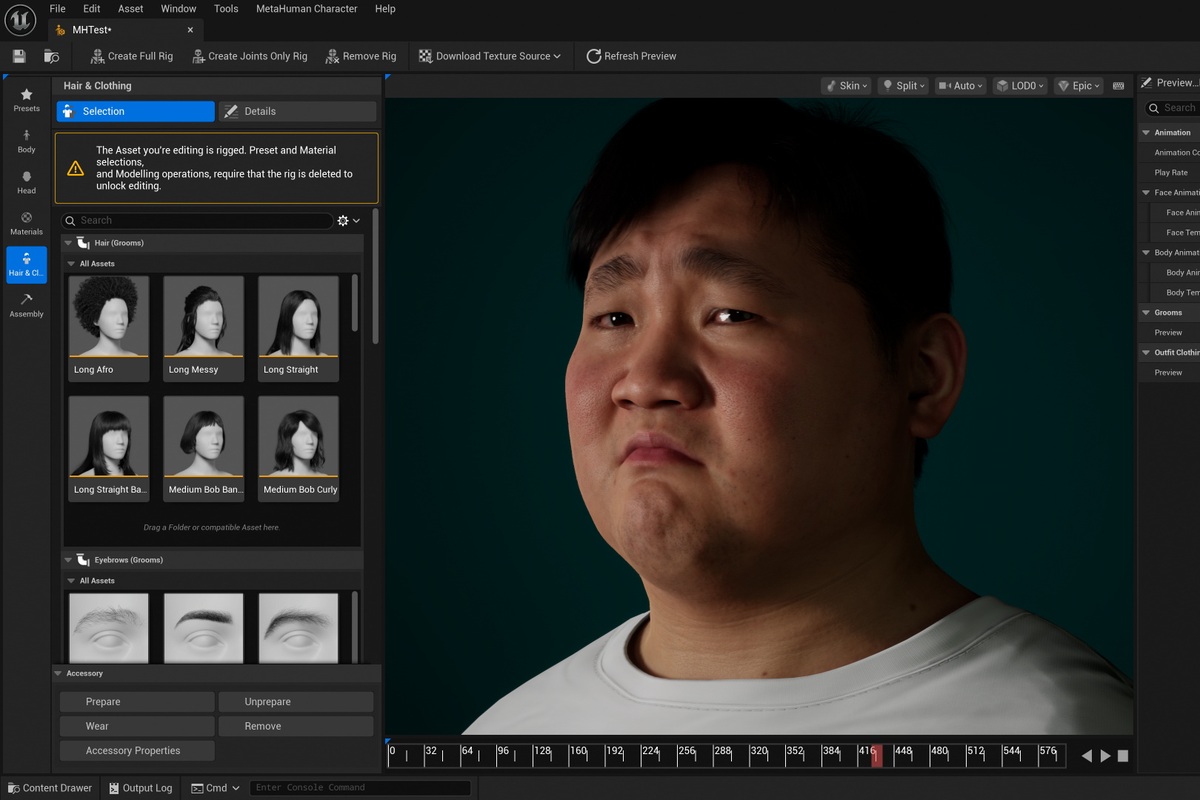Click Refresh Preview
This screenshot has height=800, width=1200.
tap(631, 56)
